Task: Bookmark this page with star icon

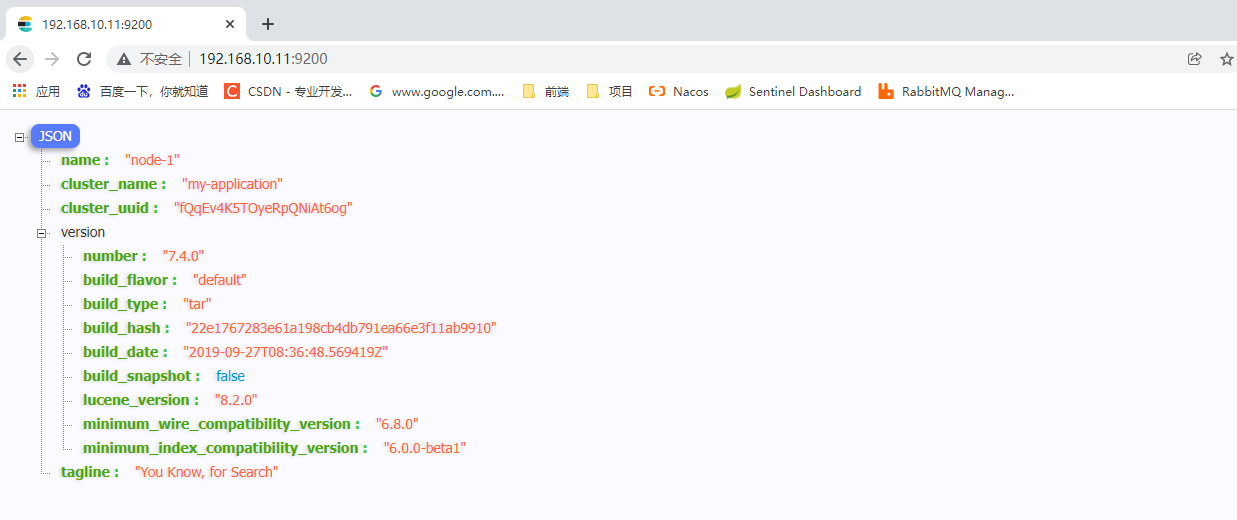Action: [1227, 59]
